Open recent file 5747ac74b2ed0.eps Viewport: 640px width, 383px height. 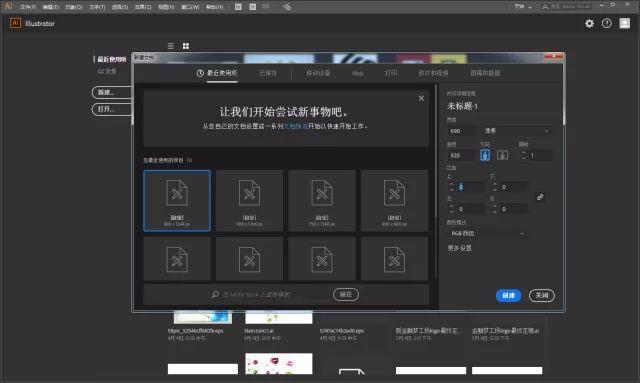pos(342,331)
